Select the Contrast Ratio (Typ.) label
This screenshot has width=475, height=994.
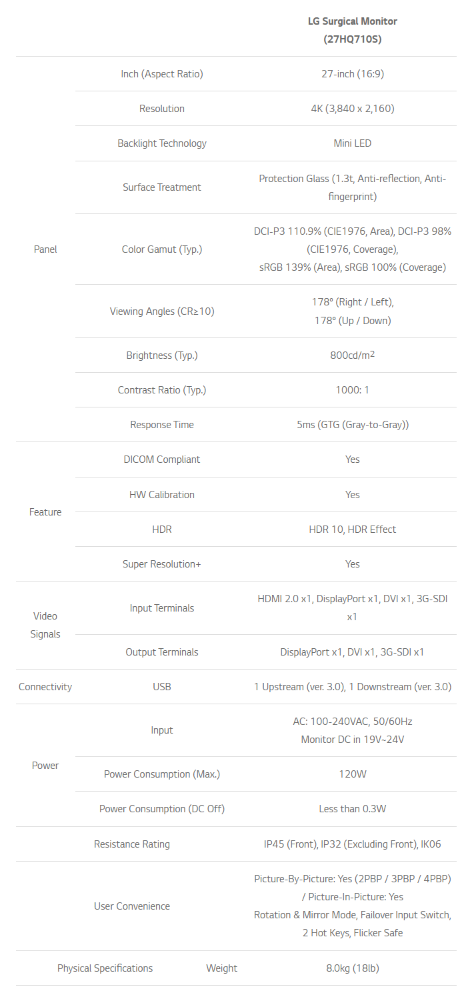coord(162,390)
